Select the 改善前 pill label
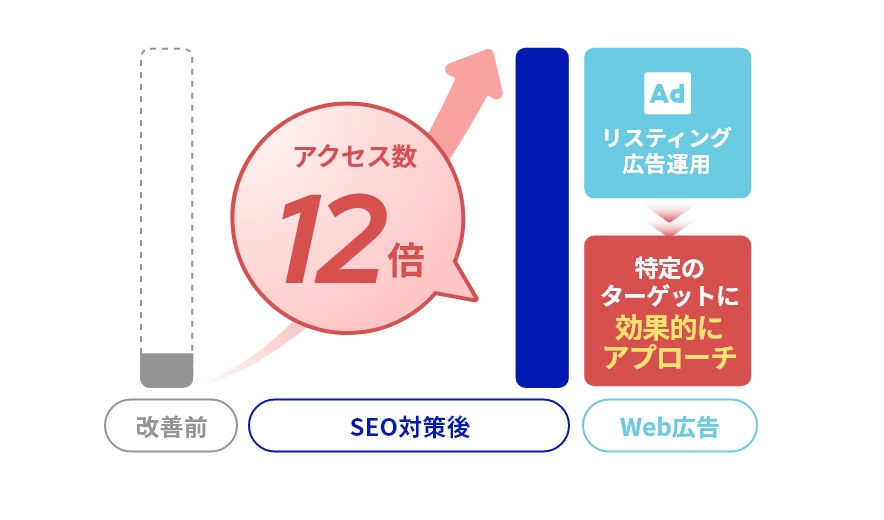Screen dimensions: 884x520 [171, 426]
